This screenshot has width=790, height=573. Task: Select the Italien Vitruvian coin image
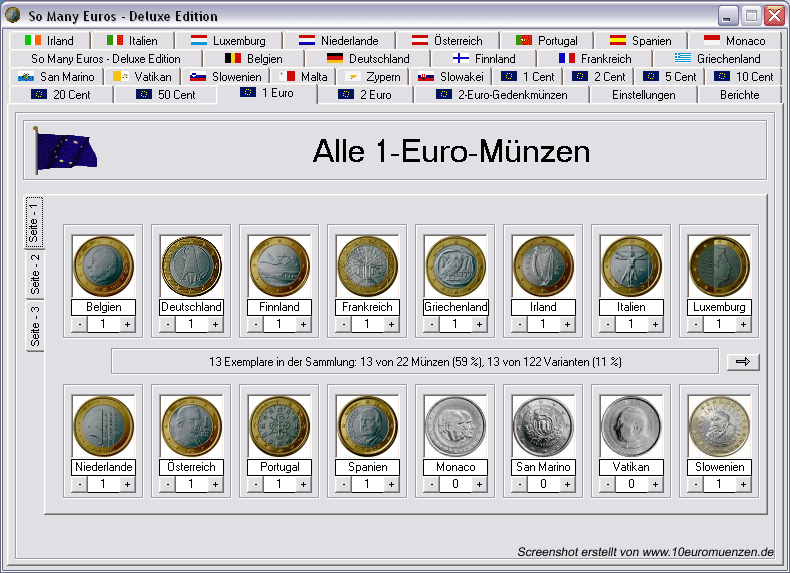pos(631,266)
